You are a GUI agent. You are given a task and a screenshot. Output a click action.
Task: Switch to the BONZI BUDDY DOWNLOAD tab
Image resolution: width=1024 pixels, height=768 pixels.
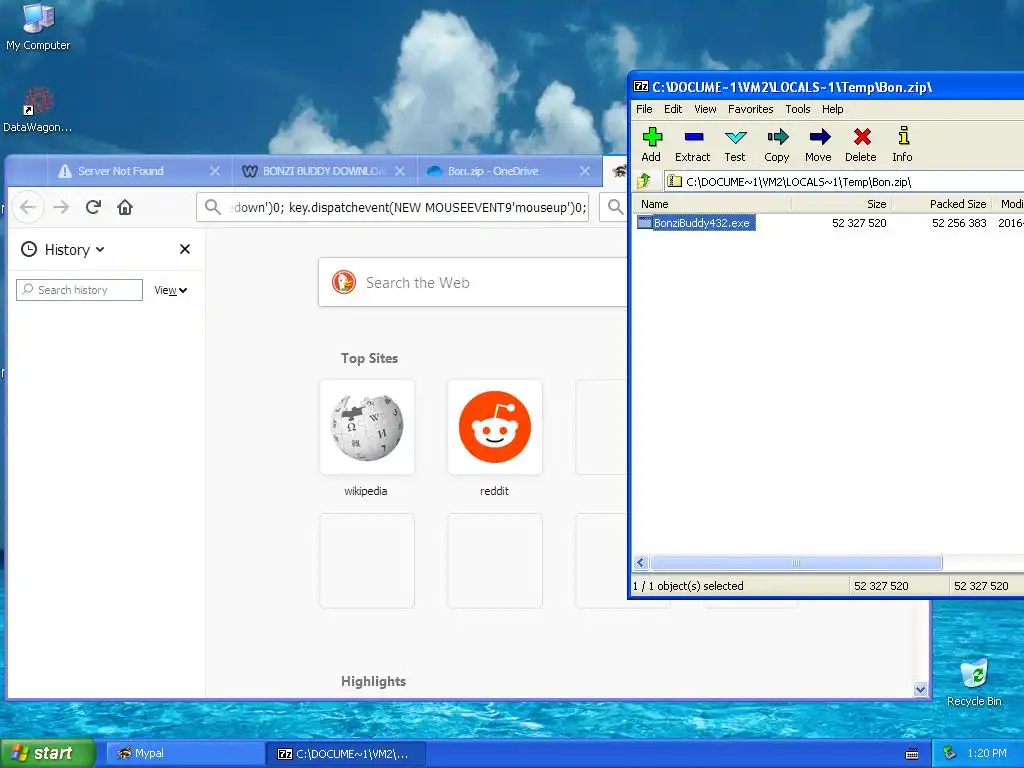click(x=324, y=171)
